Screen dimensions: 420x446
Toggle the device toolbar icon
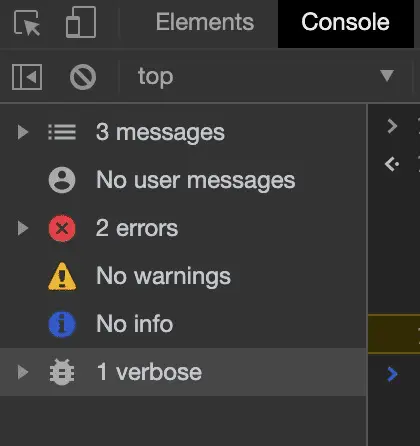pyautogui.click(x=81, y=22)
